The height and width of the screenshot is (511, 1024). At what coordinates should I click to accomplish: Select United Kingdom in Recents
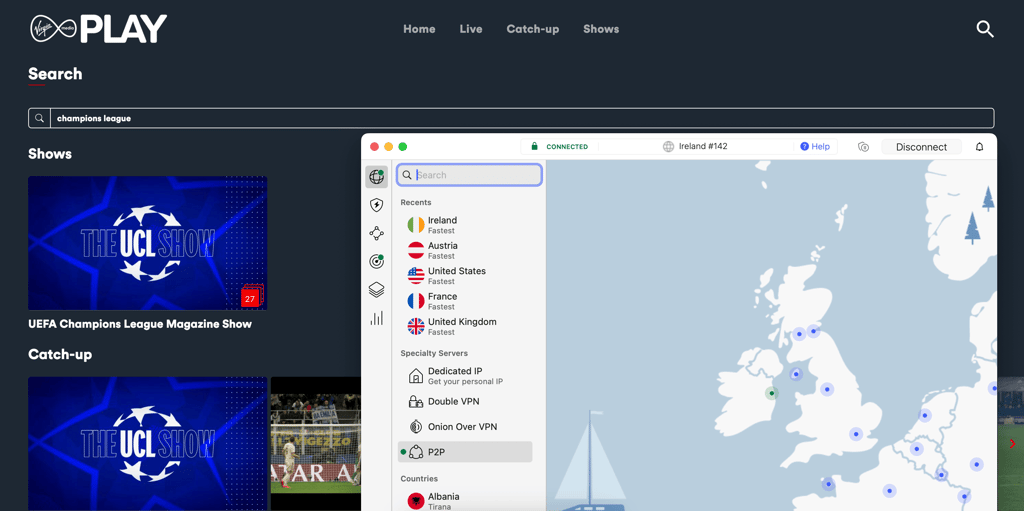[465, 327]
